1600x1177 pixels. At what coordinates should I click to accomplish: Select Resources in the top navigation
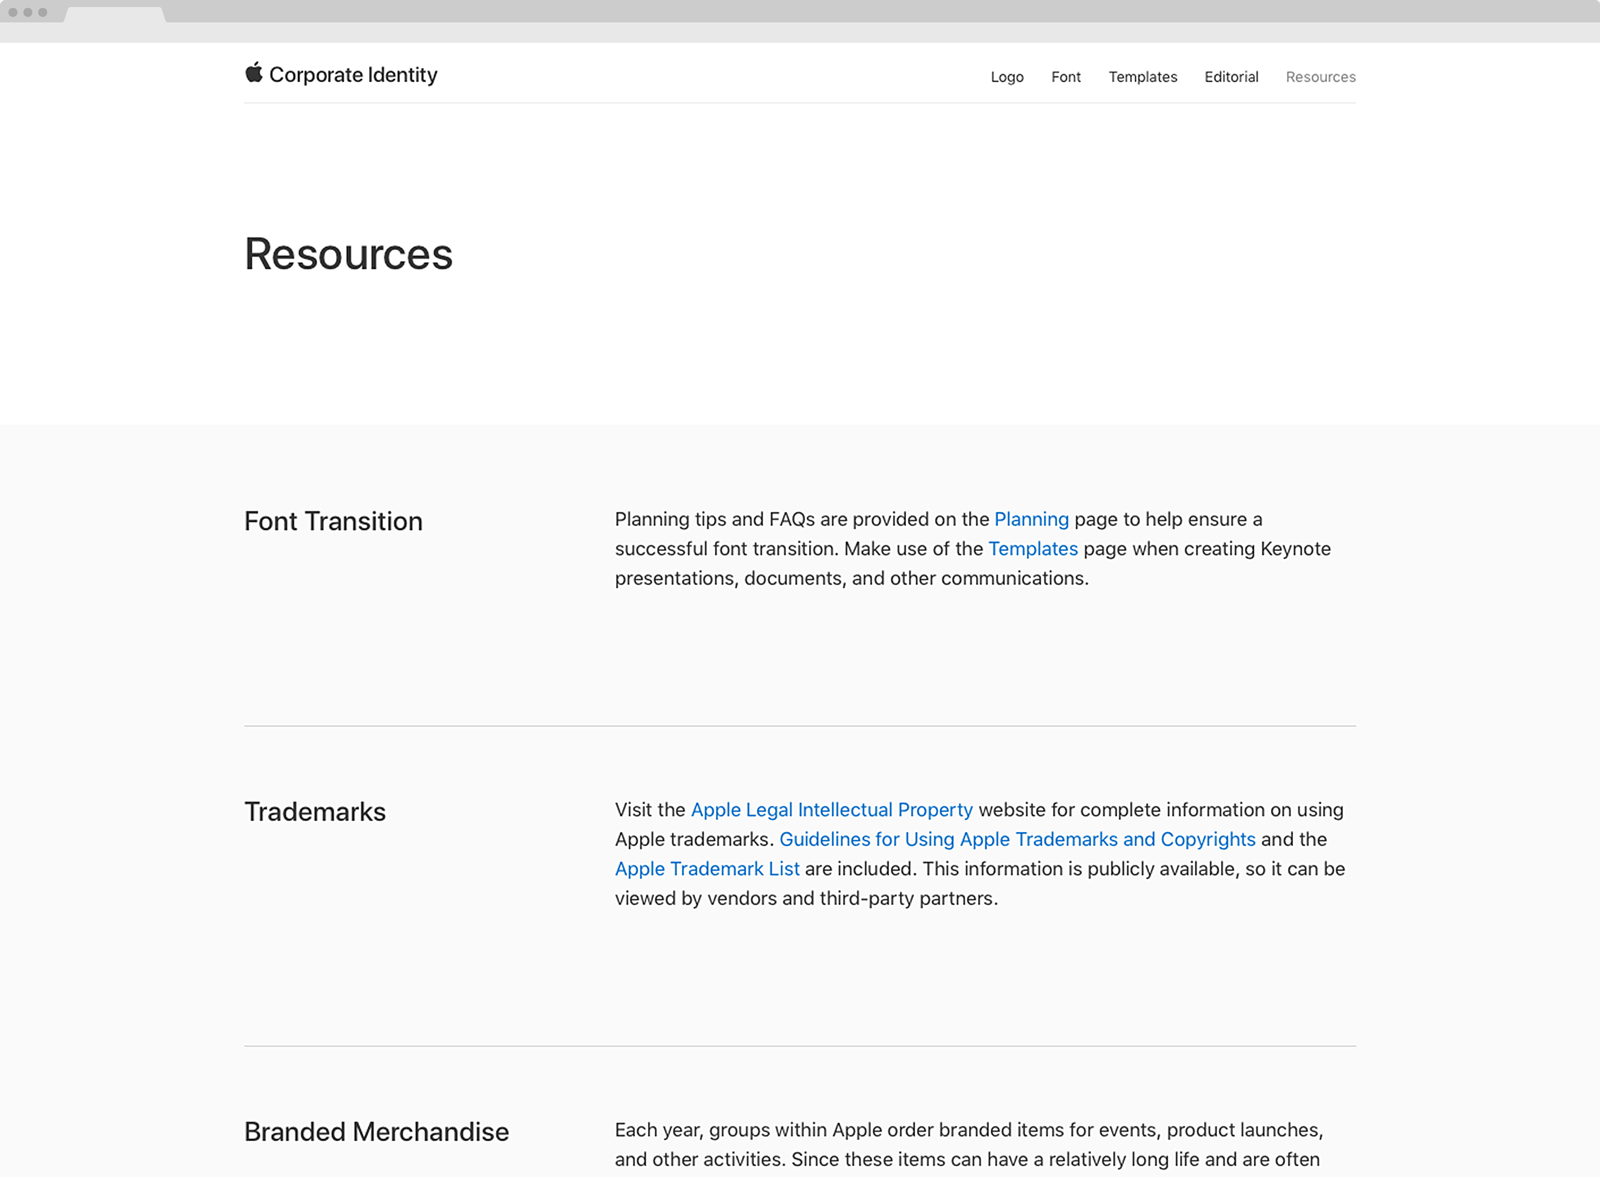click(x=1321, y=77)
